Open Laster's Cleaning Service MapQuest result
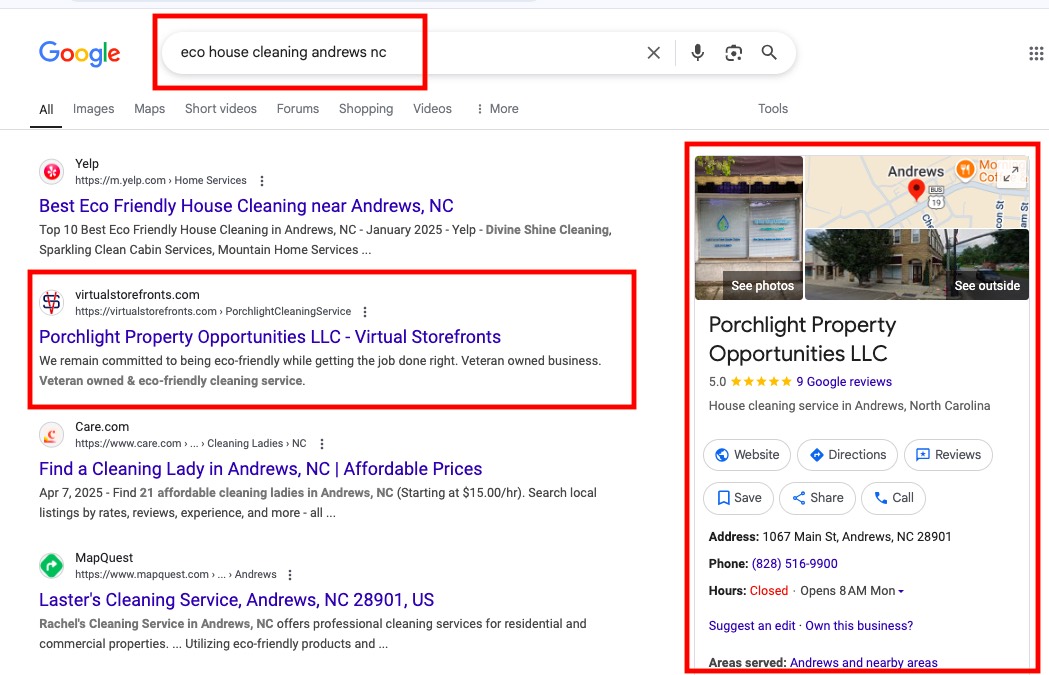Image resolution: width=1049 pixels, height=675 pixels. [236, 600]
